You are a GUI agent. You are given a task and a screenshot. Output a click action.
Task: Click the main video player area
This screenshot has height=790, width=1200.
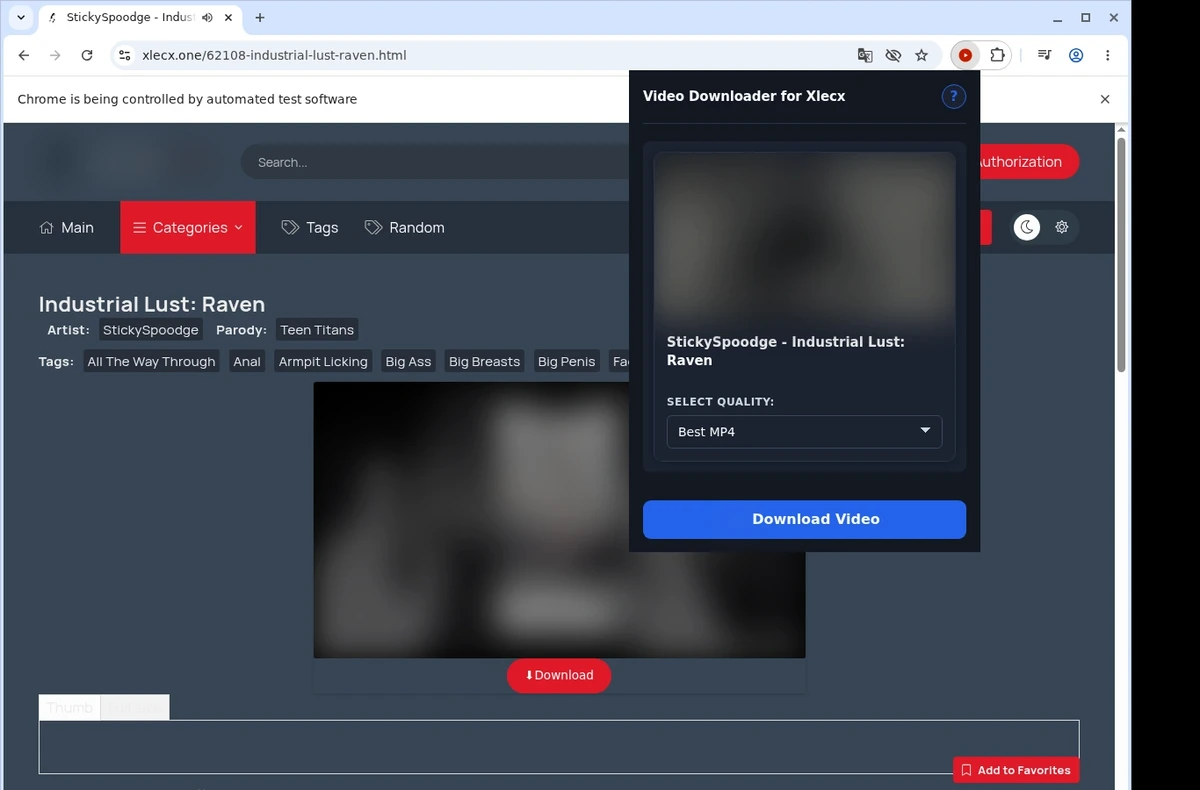coord(559,520)
